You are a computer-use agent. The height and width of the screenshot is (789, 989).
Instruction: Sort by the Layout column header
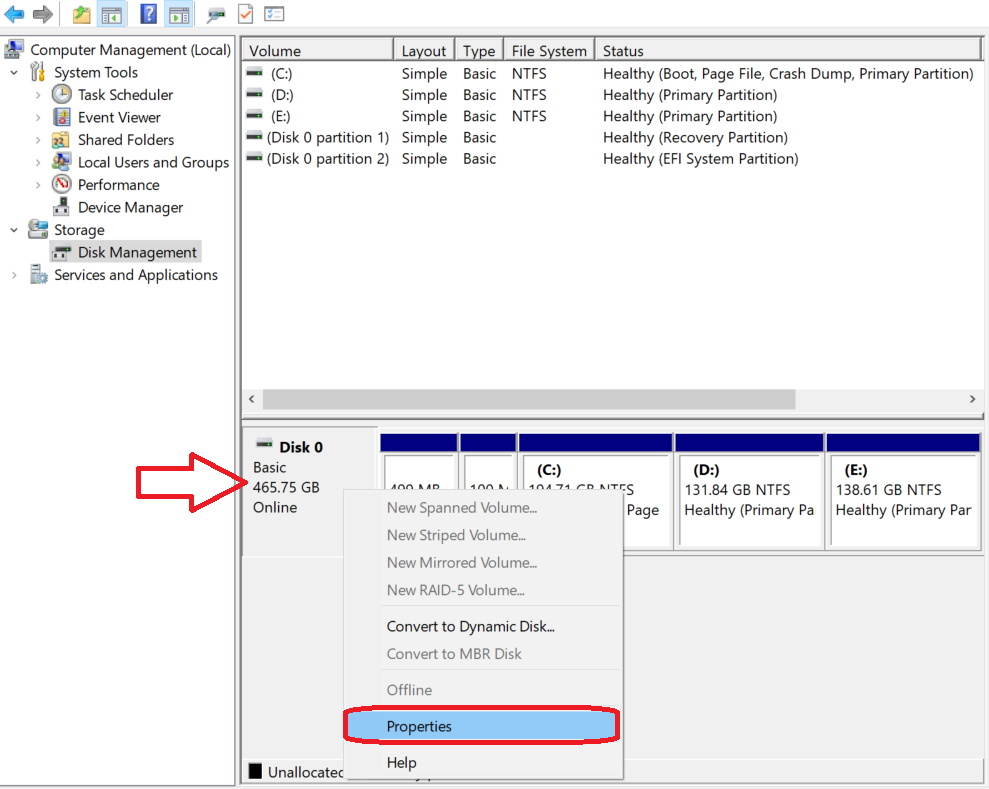tap(424, 50)
